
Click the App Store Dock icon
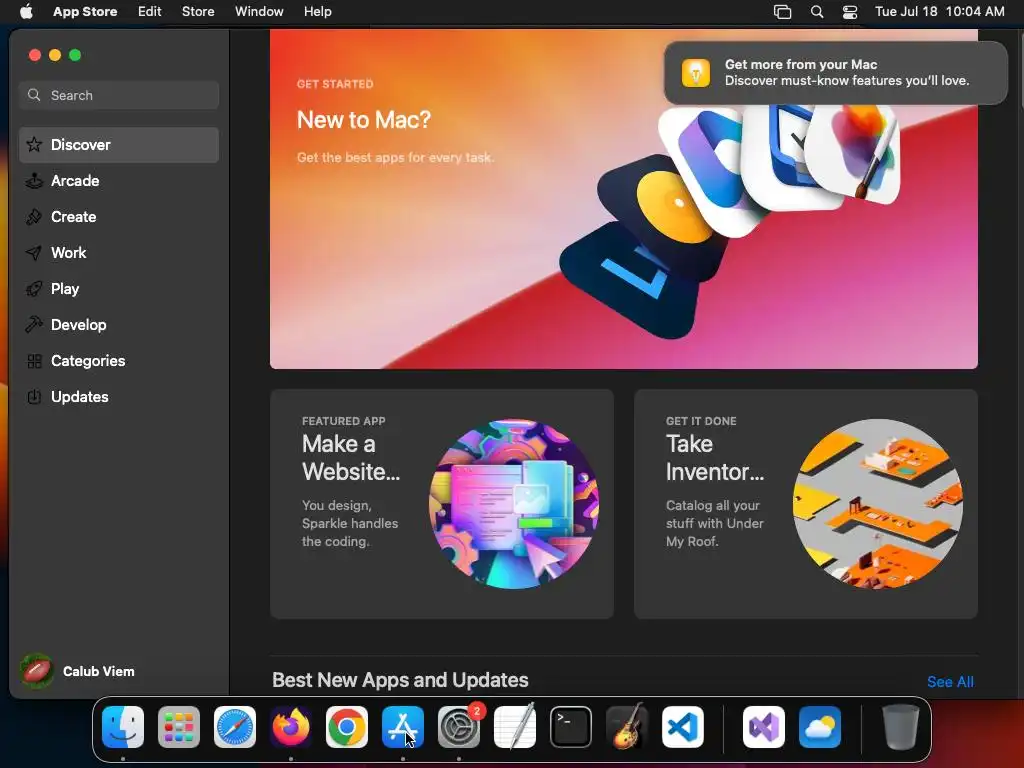click(403, 727)
